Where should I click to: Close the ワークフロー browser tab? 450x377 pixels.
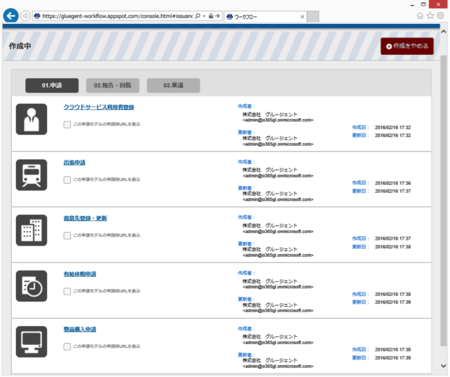tap(302, 16)
